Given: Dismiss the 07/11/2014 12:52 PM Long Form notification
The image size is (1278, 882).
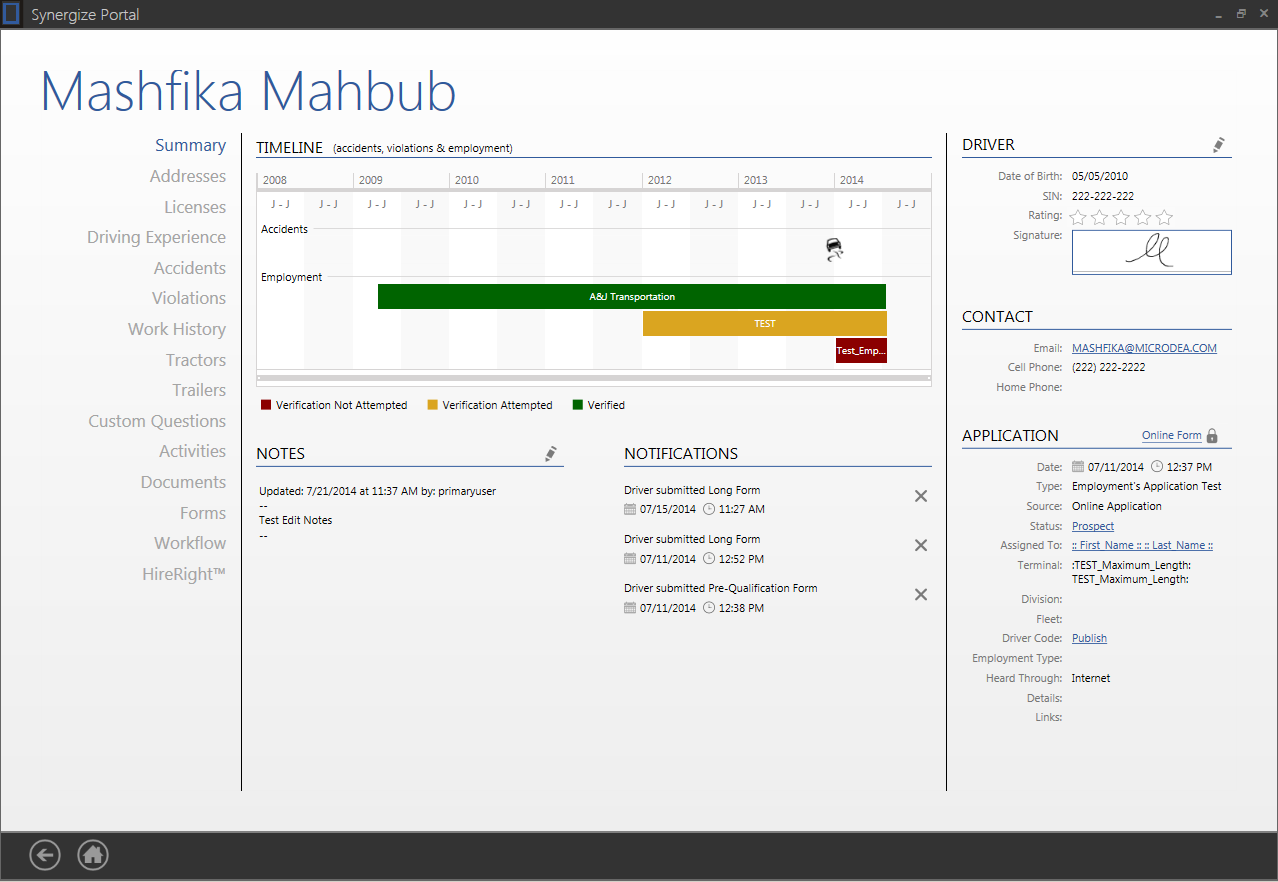Looking at the screenshot, I should [x=921, y=545].
